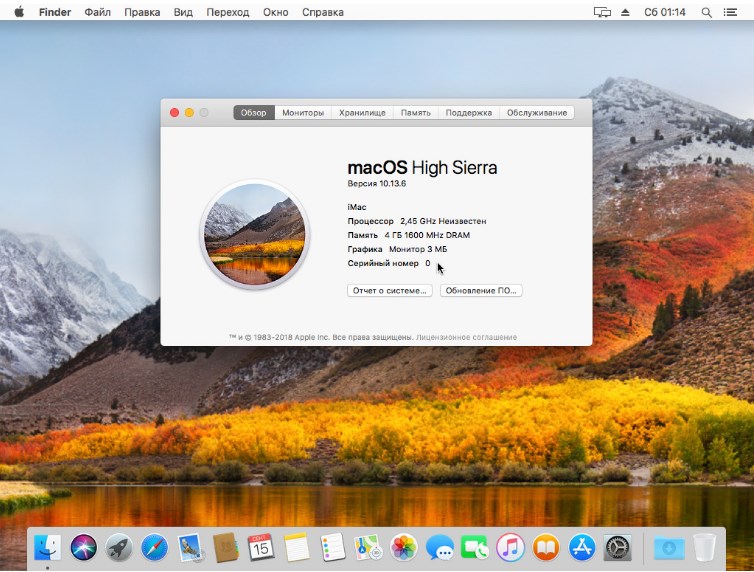Open the Вид menu

[183, 12]
